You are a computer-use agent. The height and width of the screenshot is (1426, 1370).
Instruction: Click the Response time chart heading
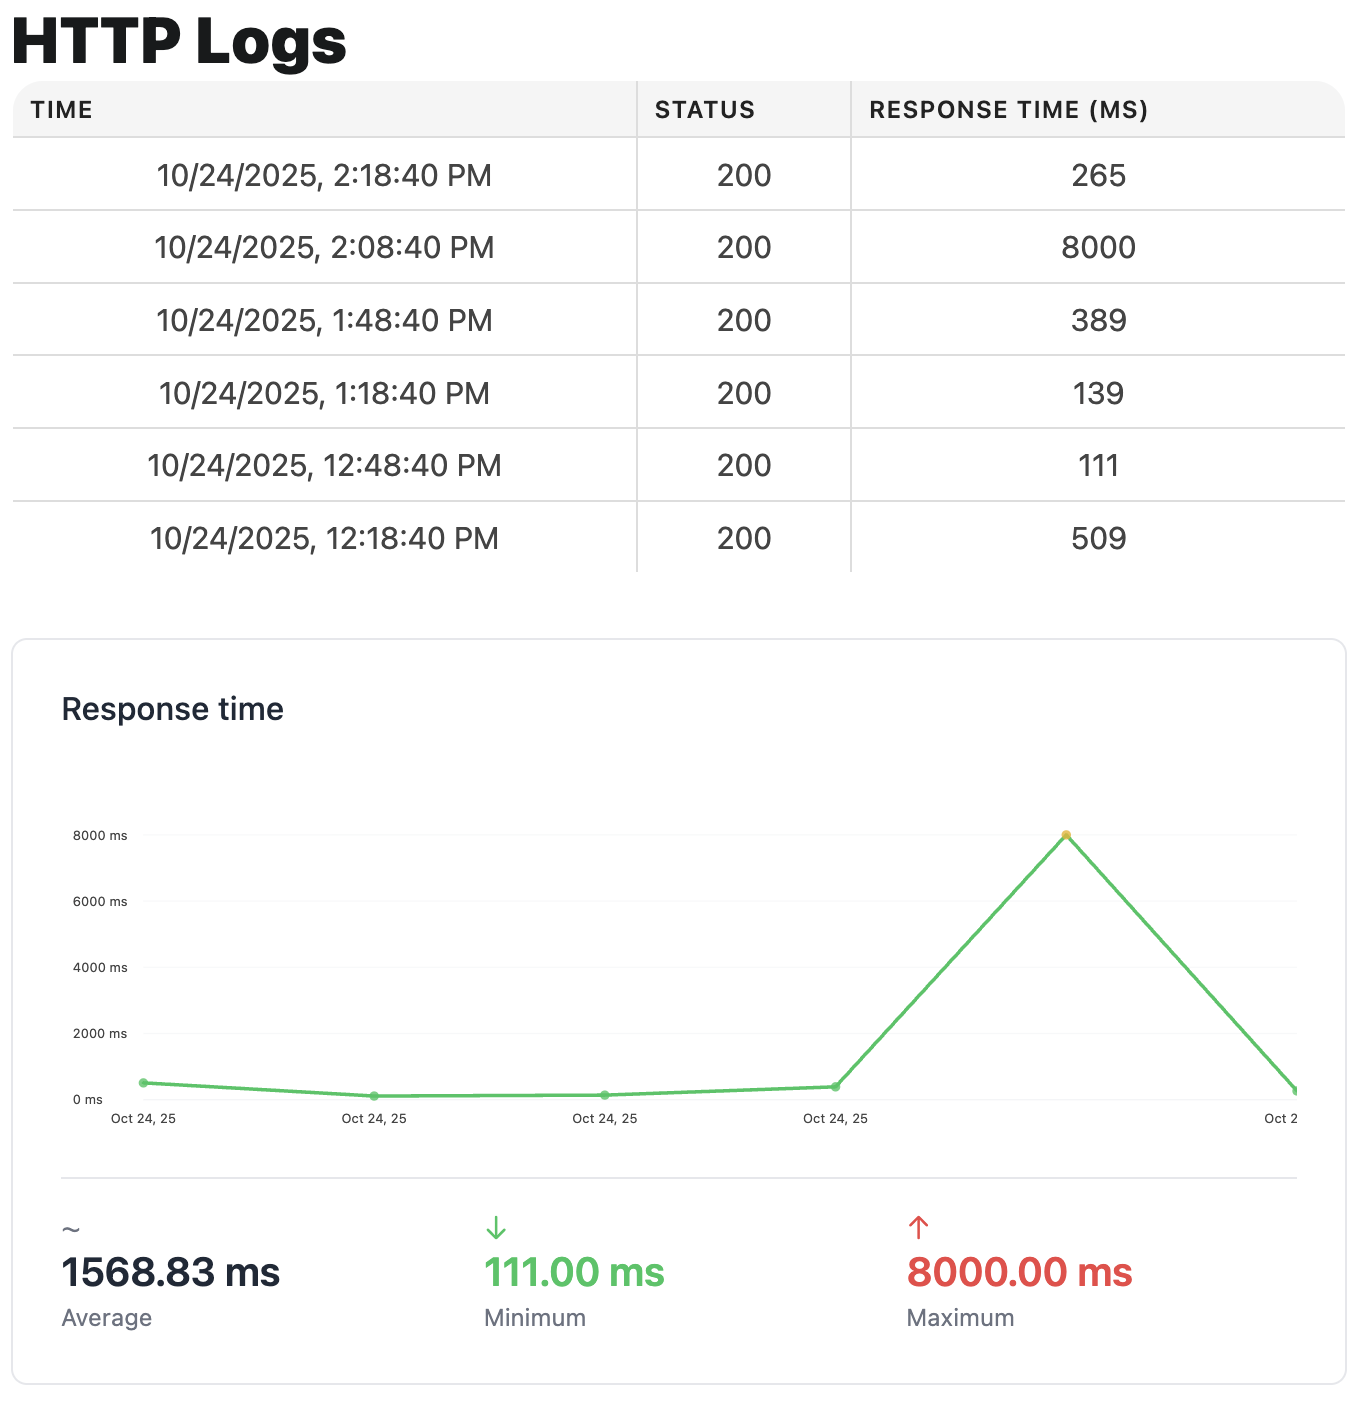click(x=172, y=709)
